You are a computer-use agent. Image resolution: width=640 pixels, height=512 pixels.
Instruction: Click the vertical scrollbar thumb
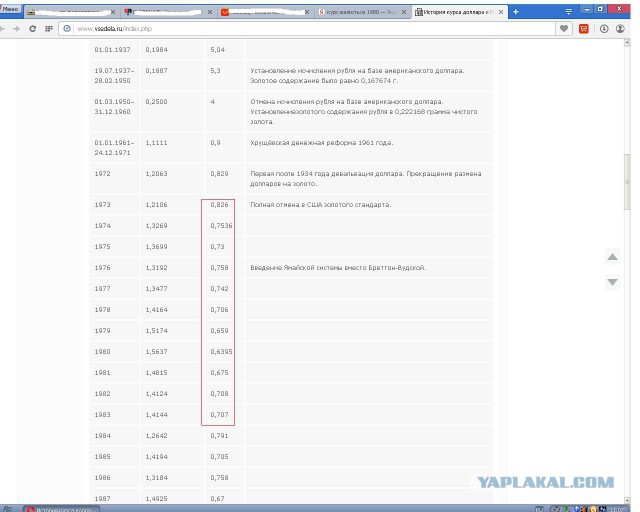(627, 182)
